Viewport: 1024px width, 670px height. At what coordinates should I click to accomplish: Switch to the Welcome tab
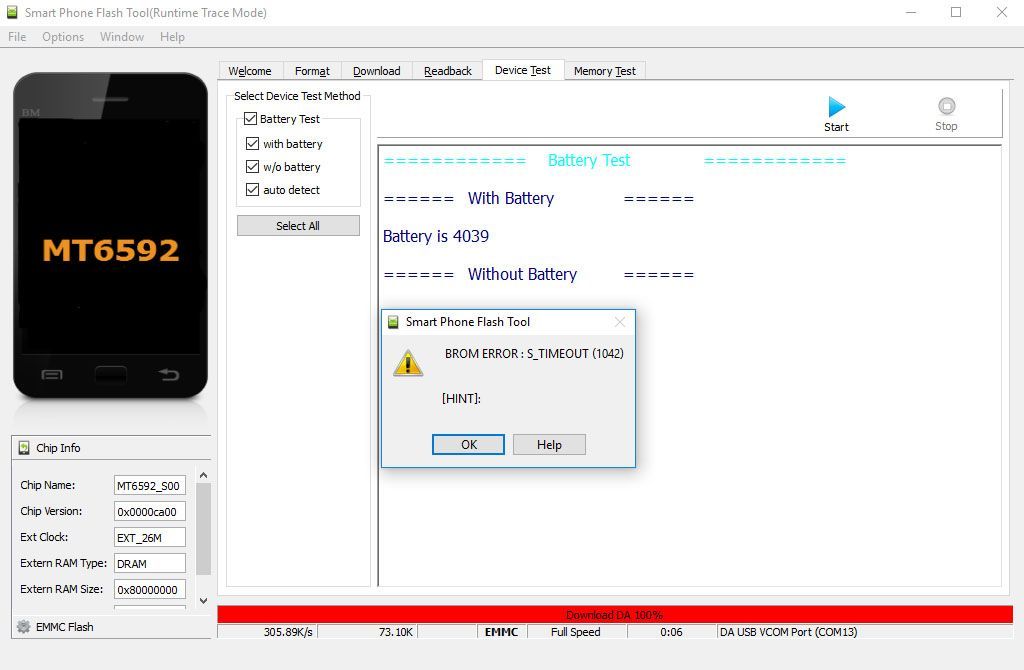250,71
